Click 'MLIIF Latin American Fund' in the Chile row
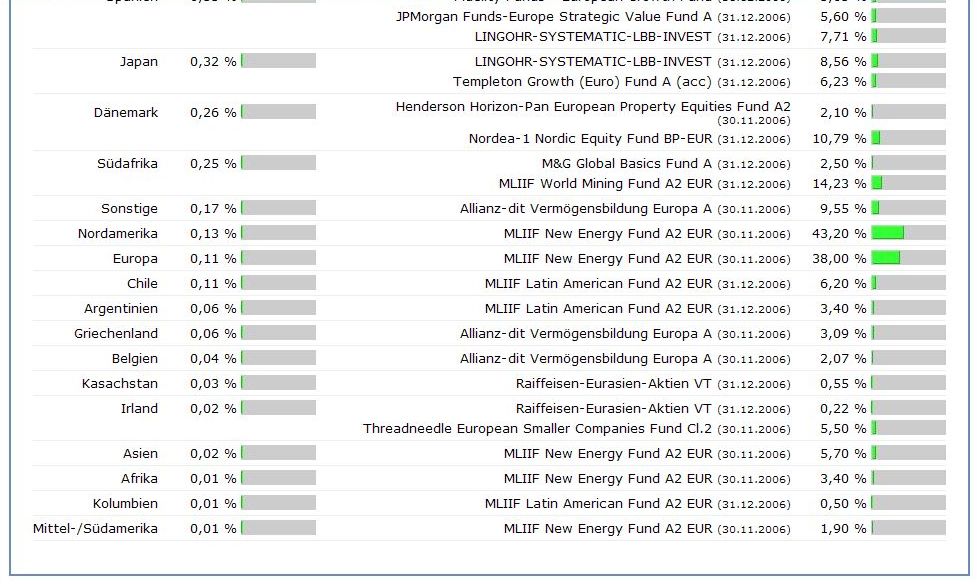The image size is (977, 584). [x=598, y=284]
